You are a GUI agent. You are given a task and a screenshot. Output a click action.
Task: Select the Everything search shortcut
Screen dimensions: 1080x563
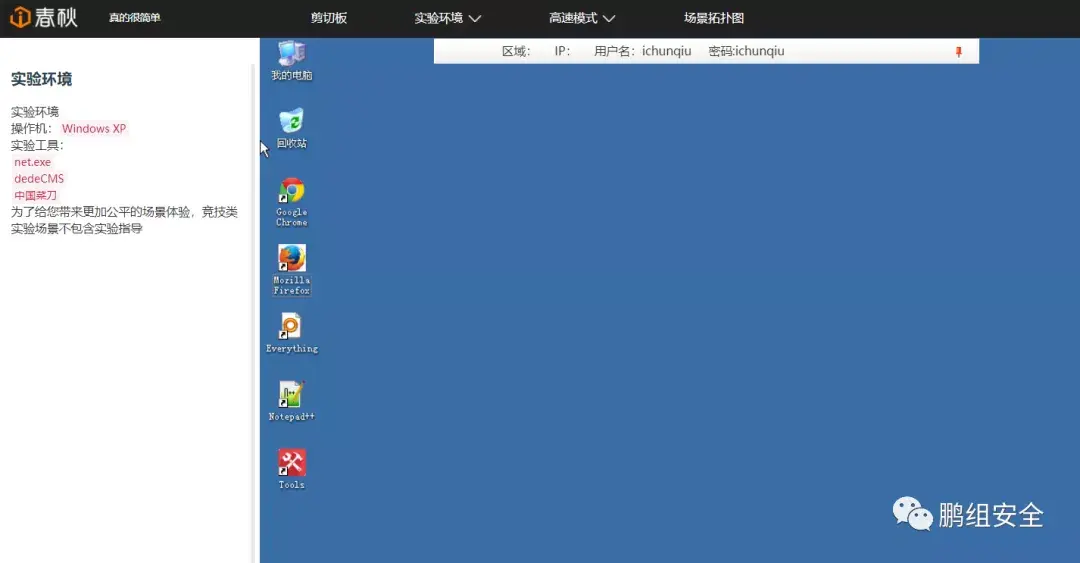[x=291, y=333]
